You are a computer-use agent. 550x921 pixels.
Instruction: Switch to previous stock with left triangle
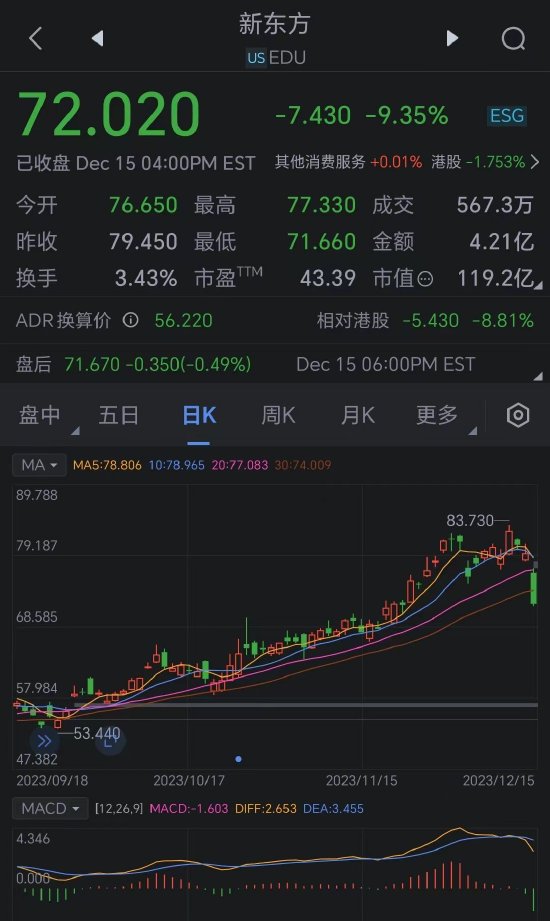[x=98, y=38]
